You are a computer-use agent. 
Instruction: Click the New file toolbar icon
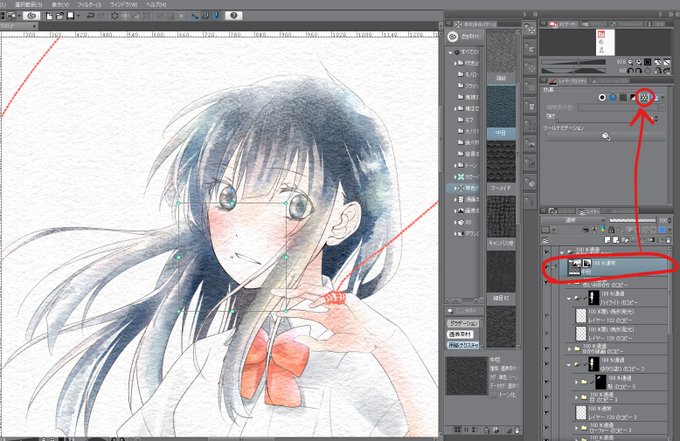tap(49, 16)
